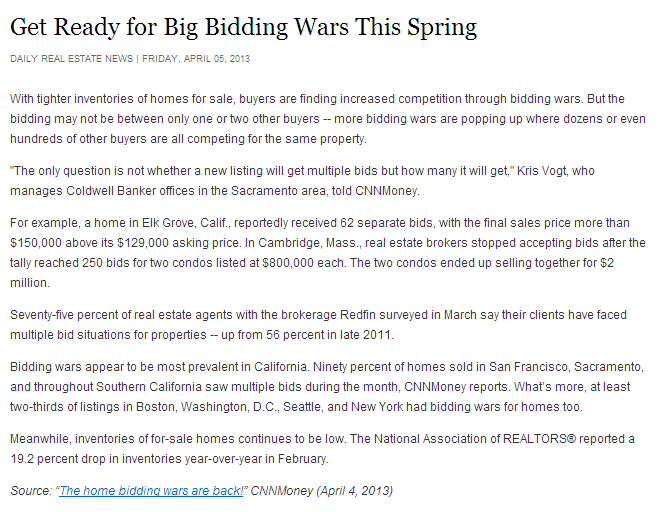
Task: Click the "$800,000" listing price text
Action: tap(288, 263)
